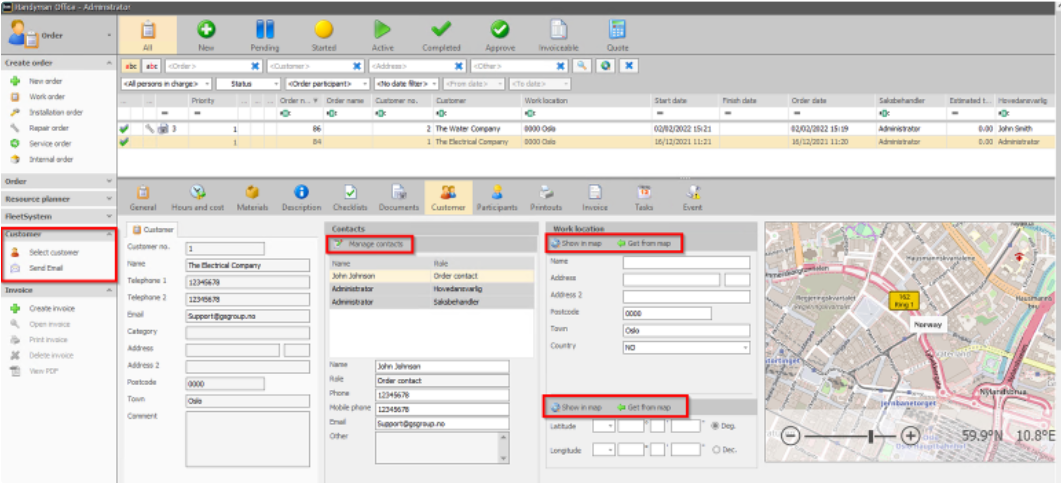This screenshot has width=1061, height=483.
Task: Switch to the Participants tab
Action: click(x=497, y=198)
